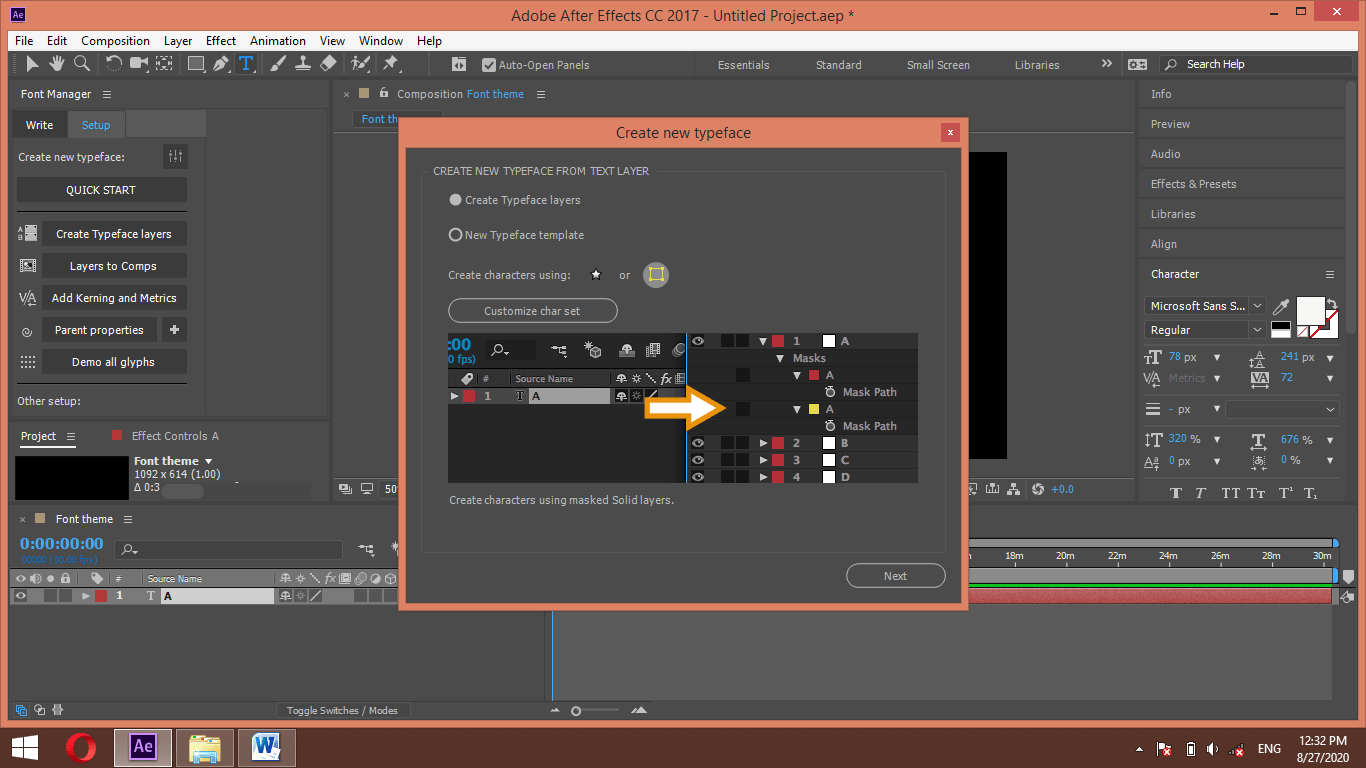Select the Hand tool
This screenshot has width=1366, height=768.
click(x=57, y=63)
